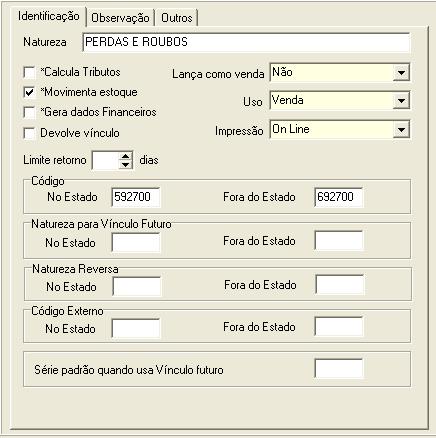Click the Impressão combo box showing On Line
This screenshot has width=436, height=438.
click(340, 130)
